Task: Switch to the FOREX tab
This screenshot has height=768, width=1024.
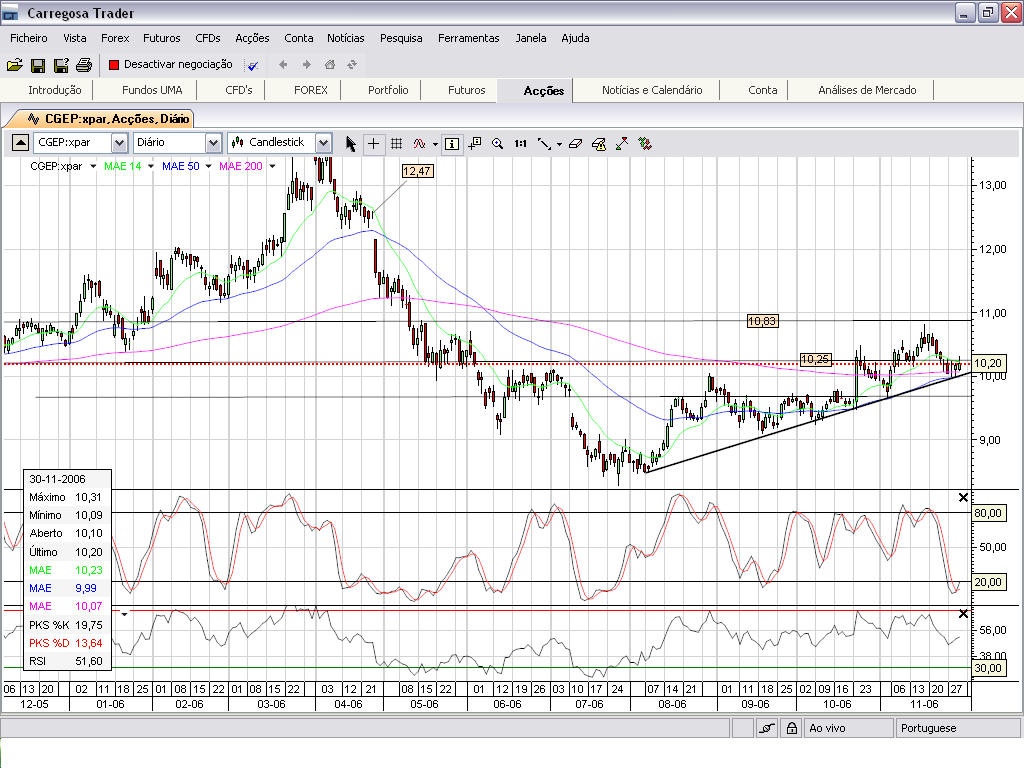Action: pyautogui.click(x=310, y=90)
